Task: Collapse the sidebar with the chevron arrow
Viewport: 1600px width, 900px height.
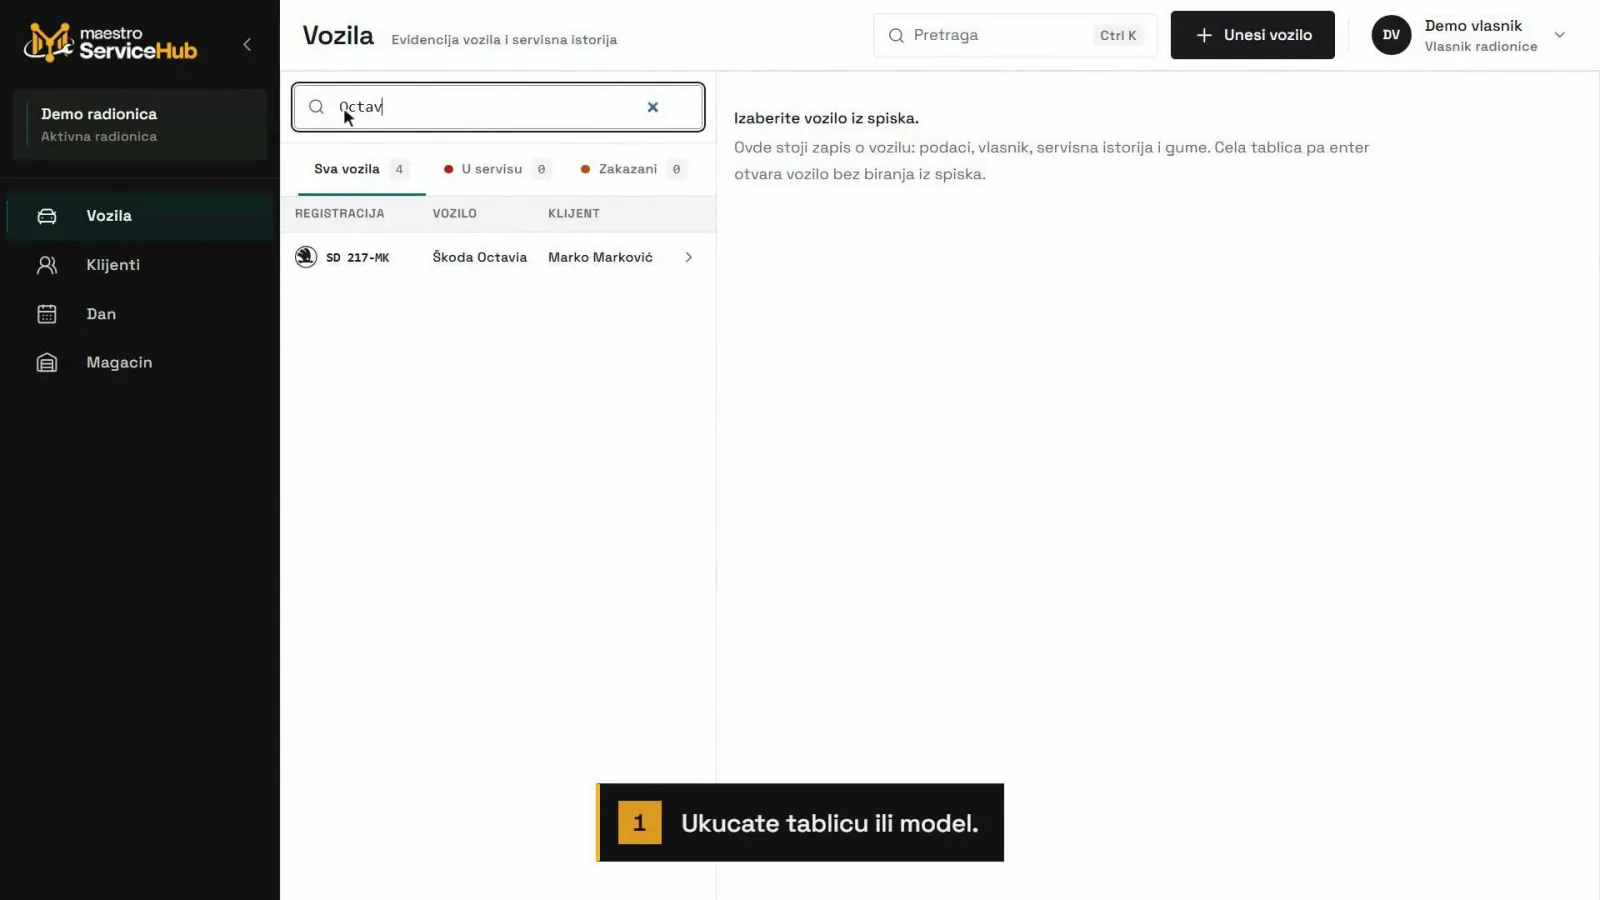Action: (247, 44)
